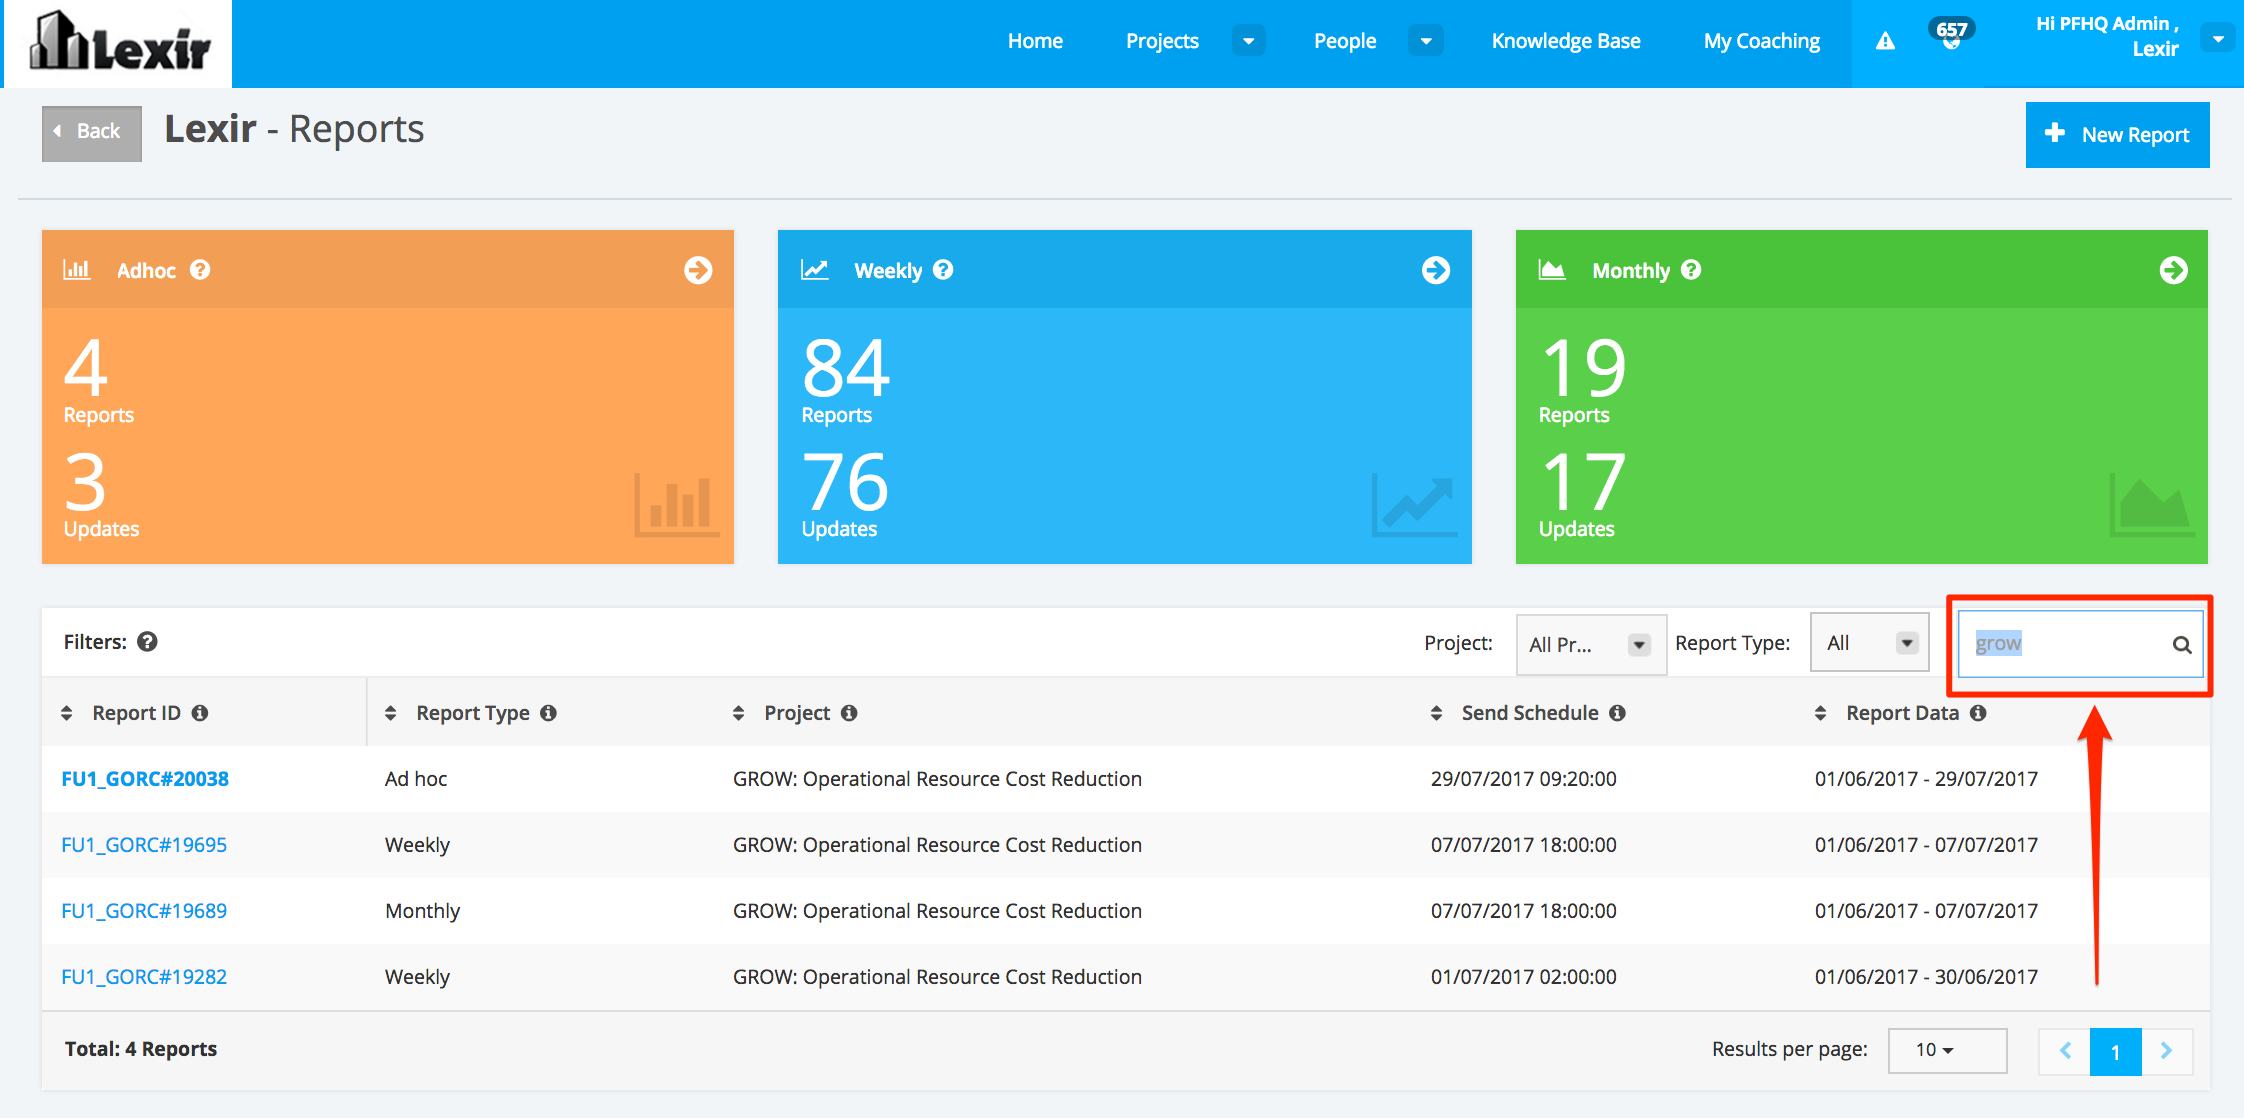Expand the Project filter dropdown
The width and height of the screenshot is (2244, 1118).
coord(1590,645)
